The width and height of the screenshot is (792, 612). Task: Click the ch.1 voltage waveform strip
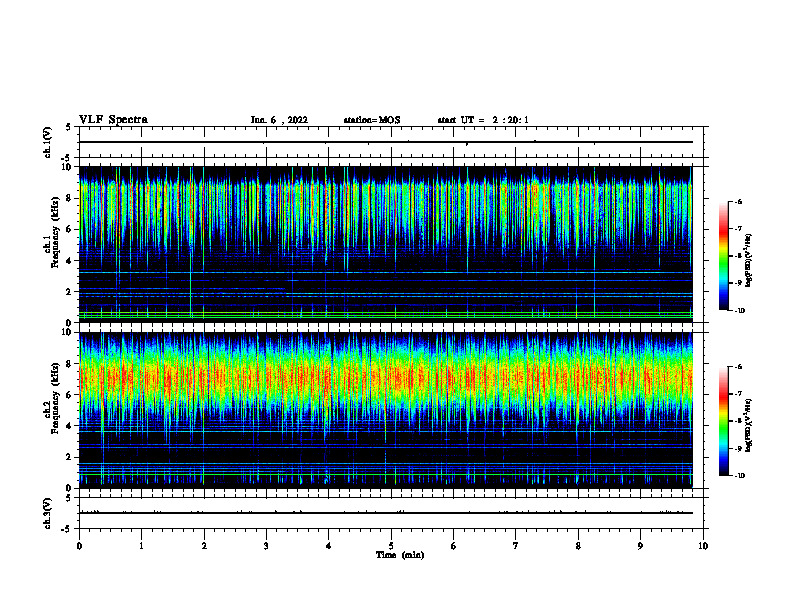[391, 142]
